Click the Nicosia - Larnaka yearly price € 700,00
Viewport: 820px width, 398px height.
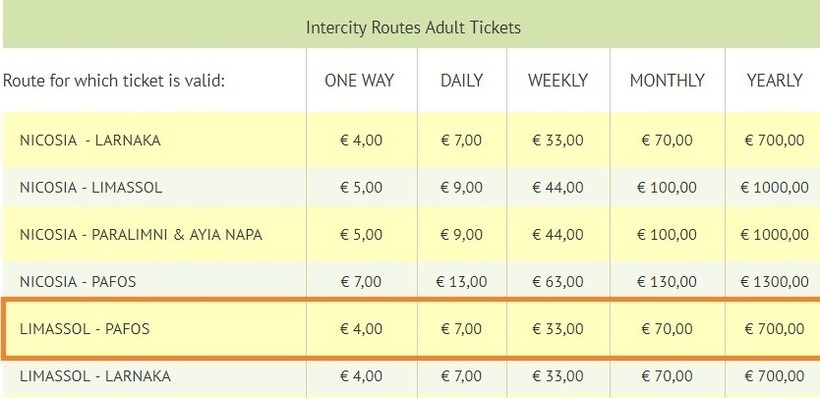[x=775, y=141]
